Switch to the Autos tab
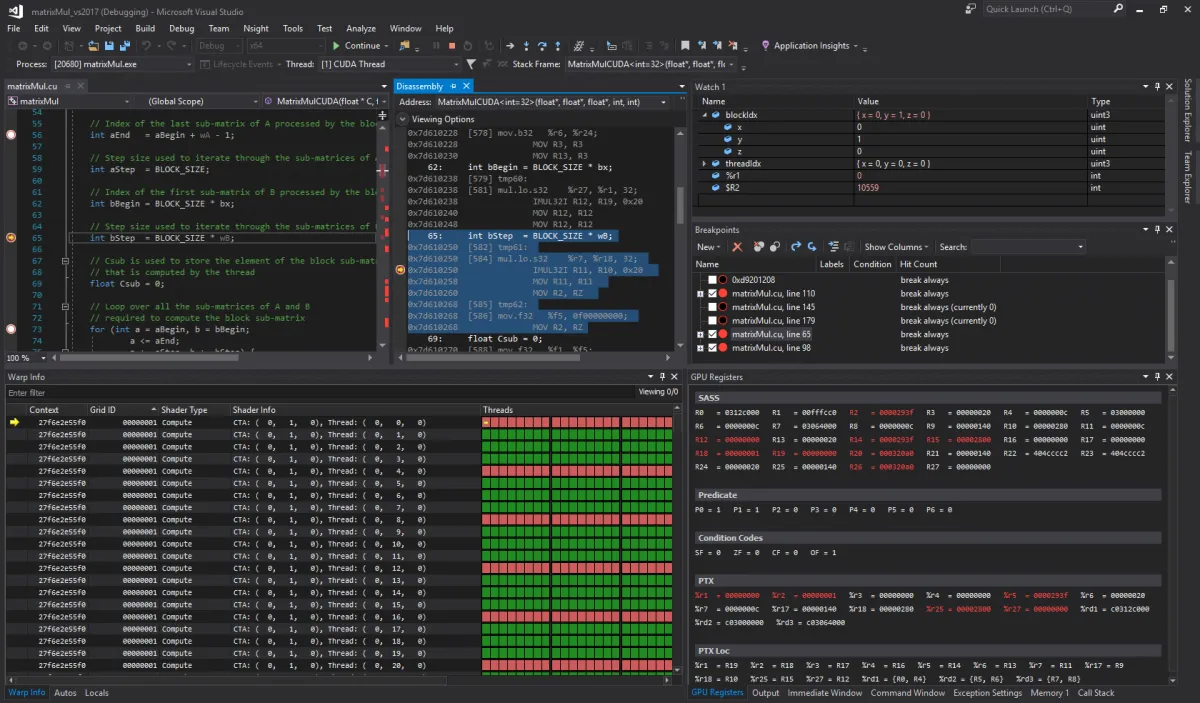 65,693
